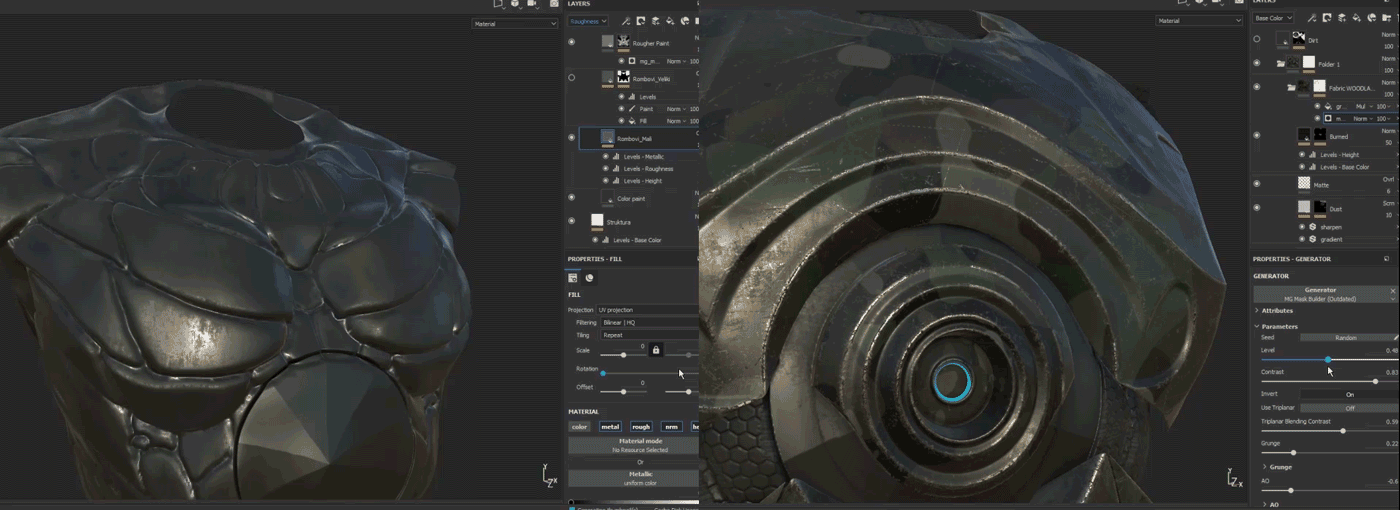Open the Roughness channel dropdown
The width and height of the screenshot is (1400, 510).
(588, 20)
